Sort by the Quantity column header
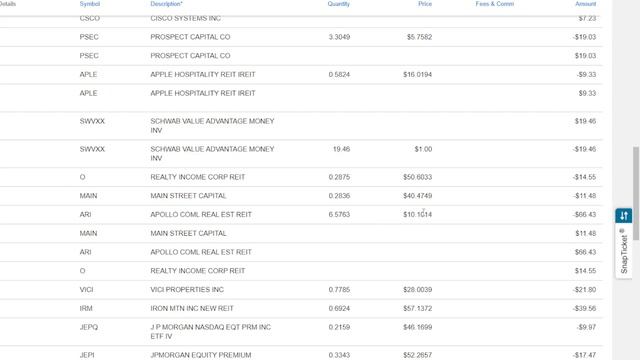Screen dimensions: 640x360 tap(338, 4)
